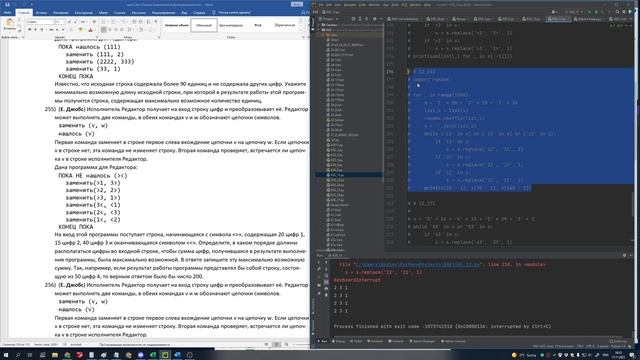The height and width of the screenshot is (360, 640).
Task: Click the Debug bug icon in PyCharm toolbar
Action: tap(596, 12)
